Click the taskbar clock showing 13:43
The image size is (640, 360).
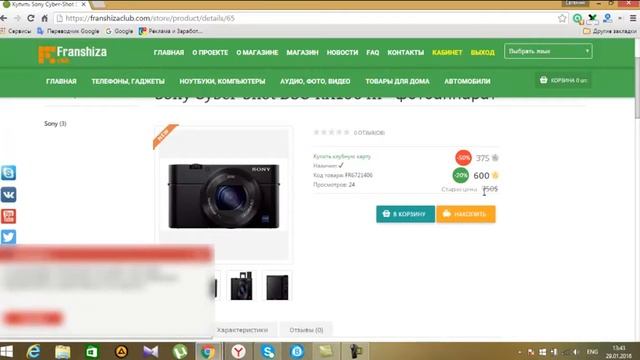(x=618, y=352)
